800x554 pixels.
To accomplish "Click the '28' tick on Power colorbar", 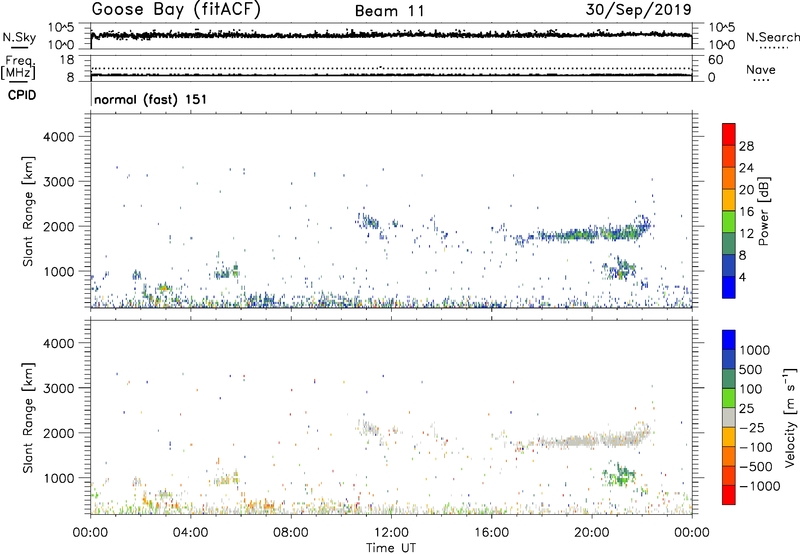I will tap(746, 146).
